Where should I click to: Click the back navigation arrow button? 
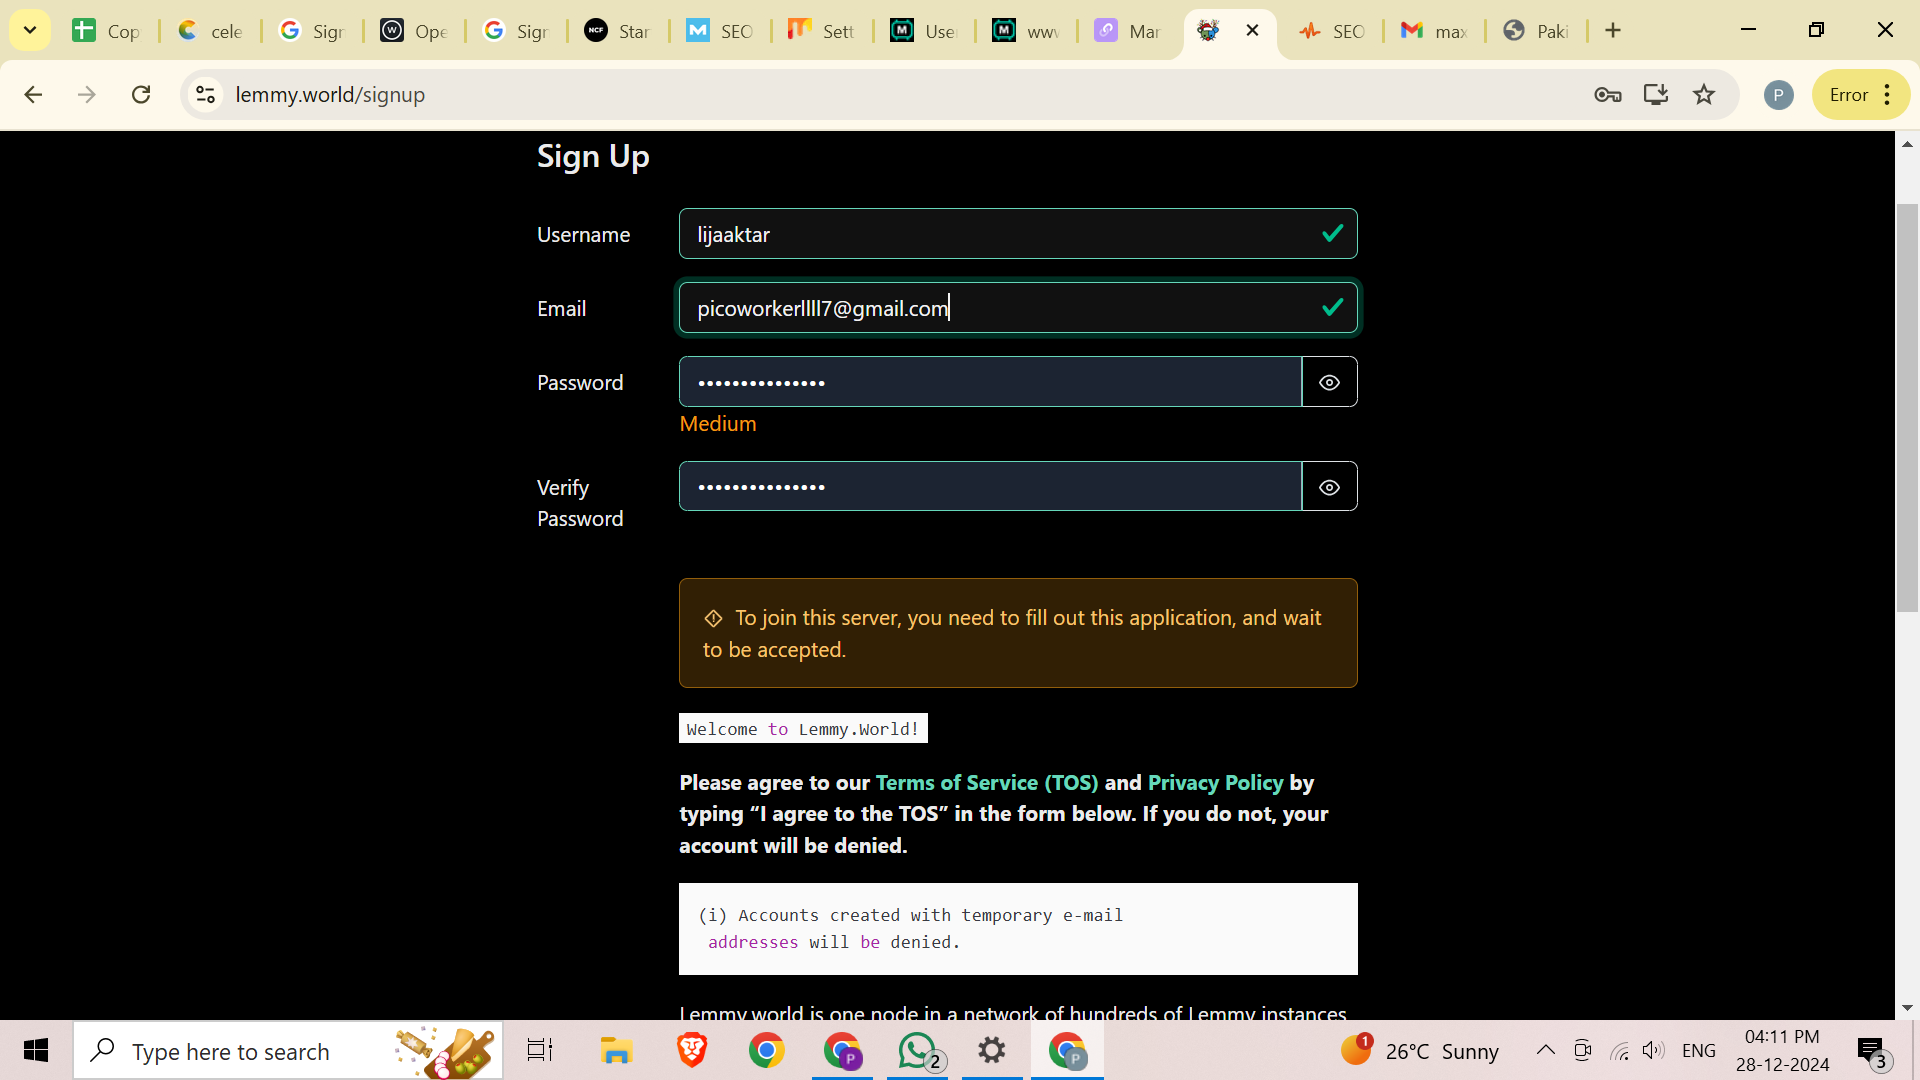(x=33, y=94)
